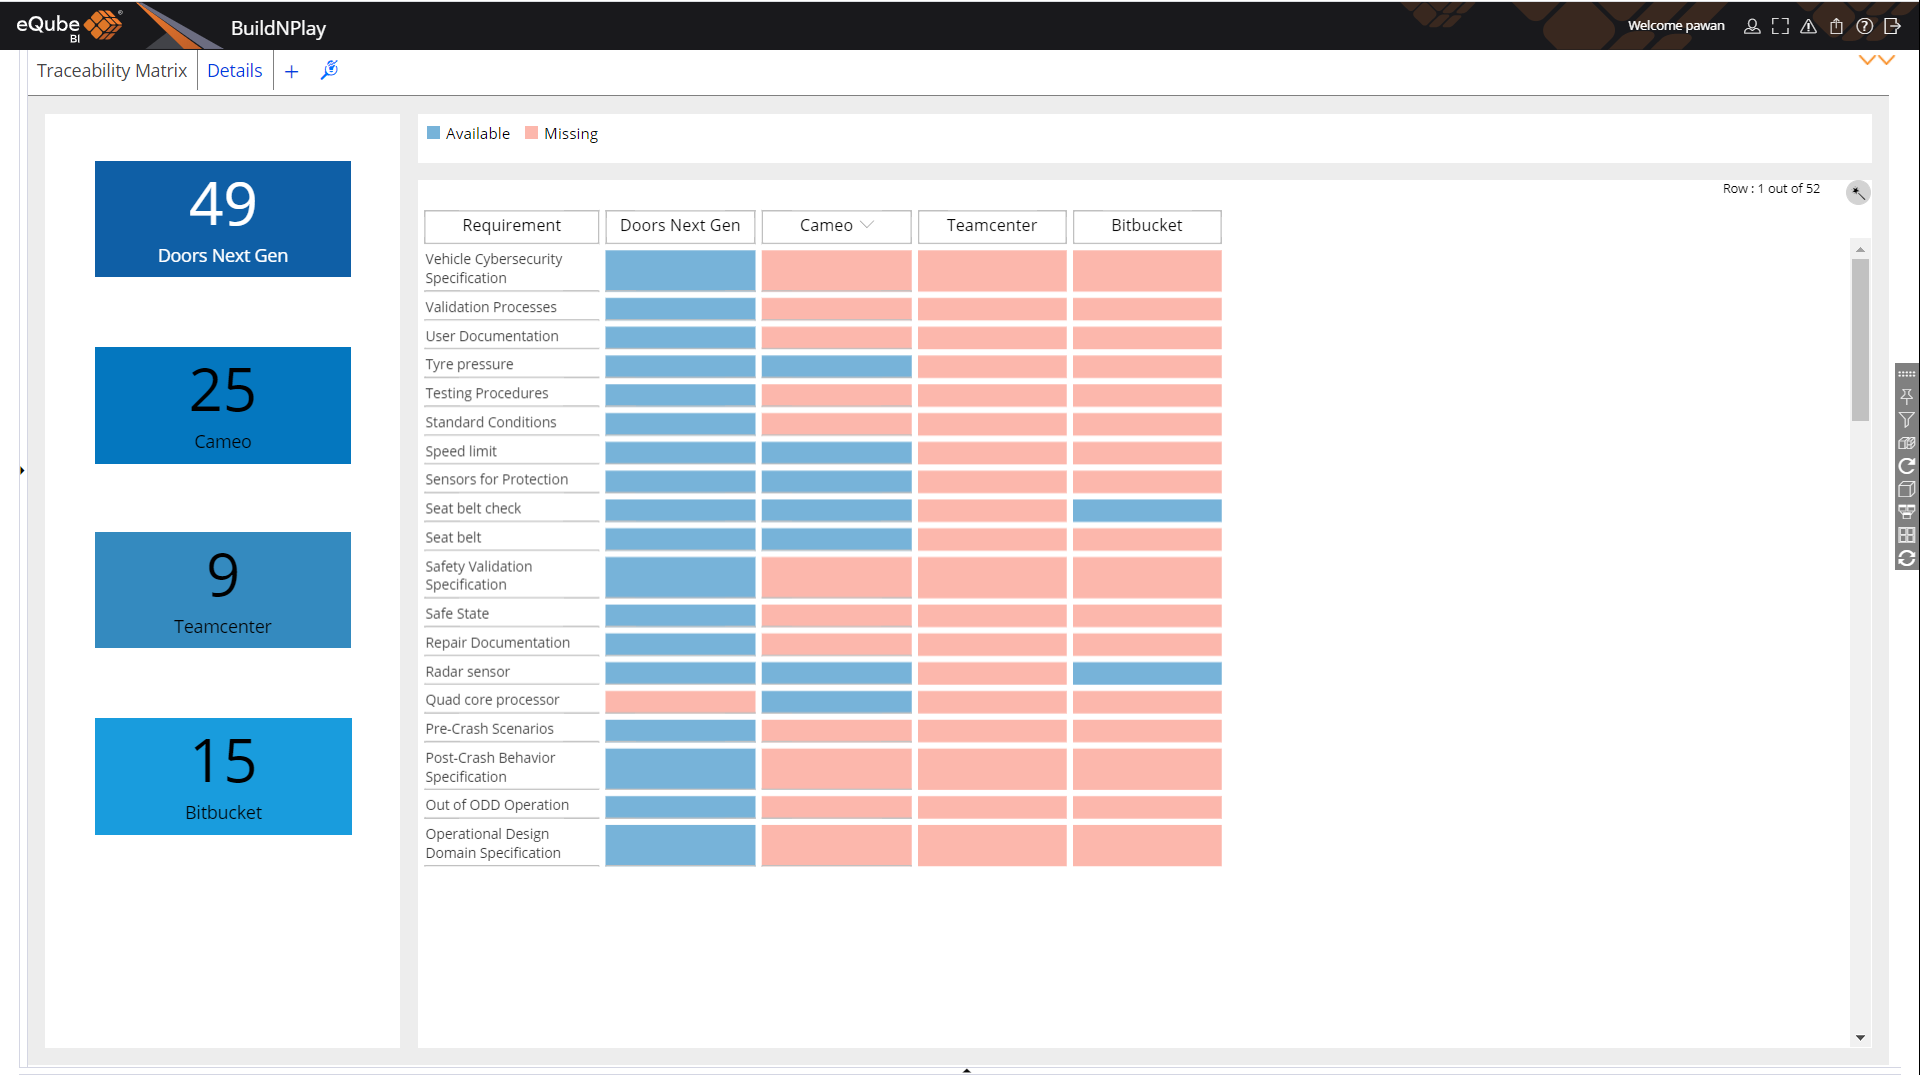Screen dimensions: 1920x1077
Task: Click the pink Doors Next Gen cell for Quad core processor
Action: point(680,702)
